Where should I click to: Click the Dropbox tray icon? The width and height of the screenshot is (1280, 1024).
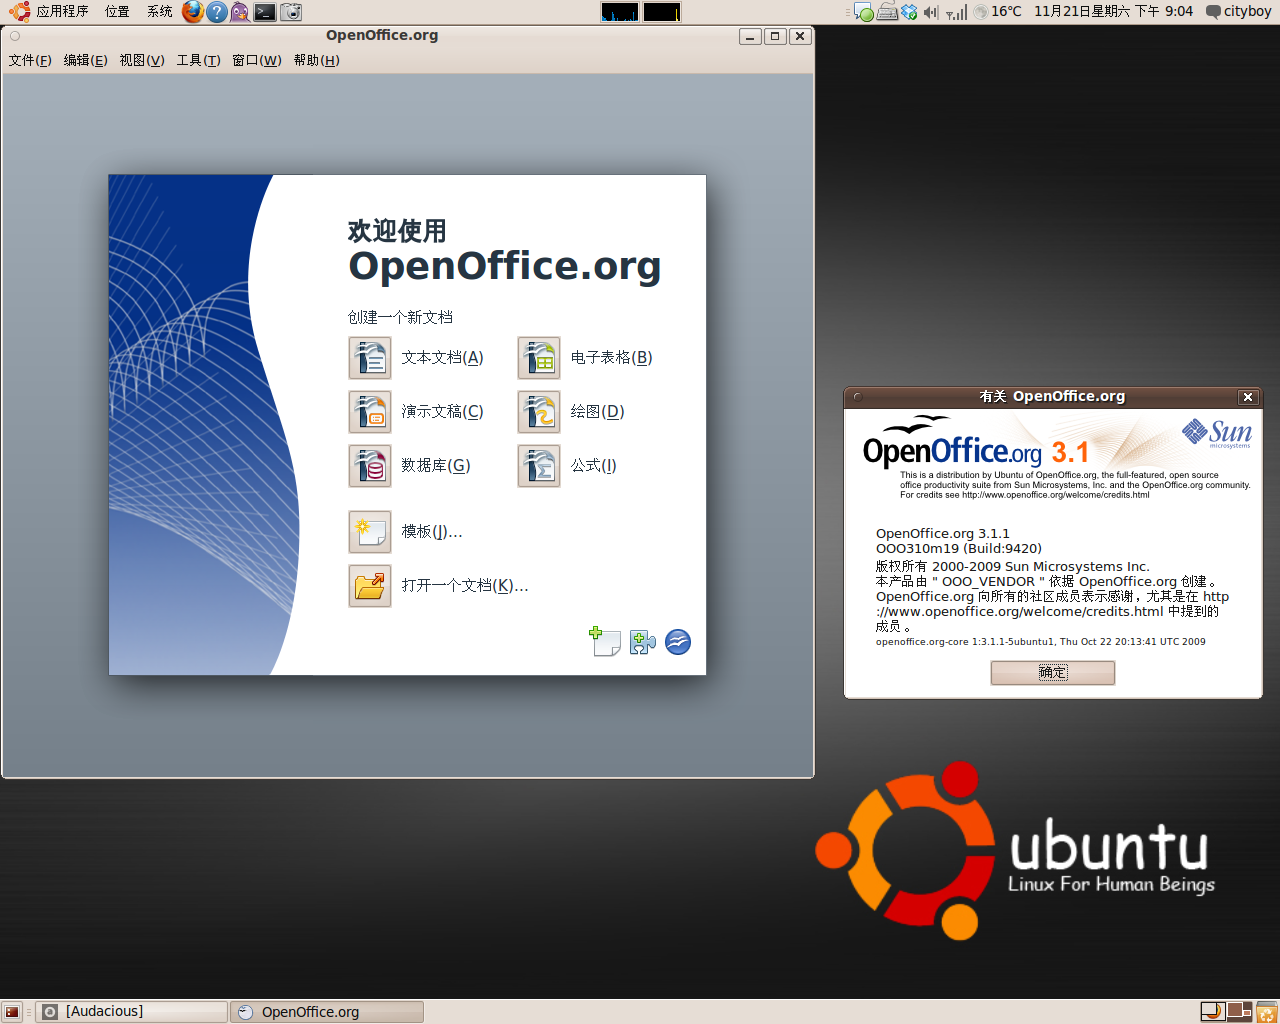909,12
